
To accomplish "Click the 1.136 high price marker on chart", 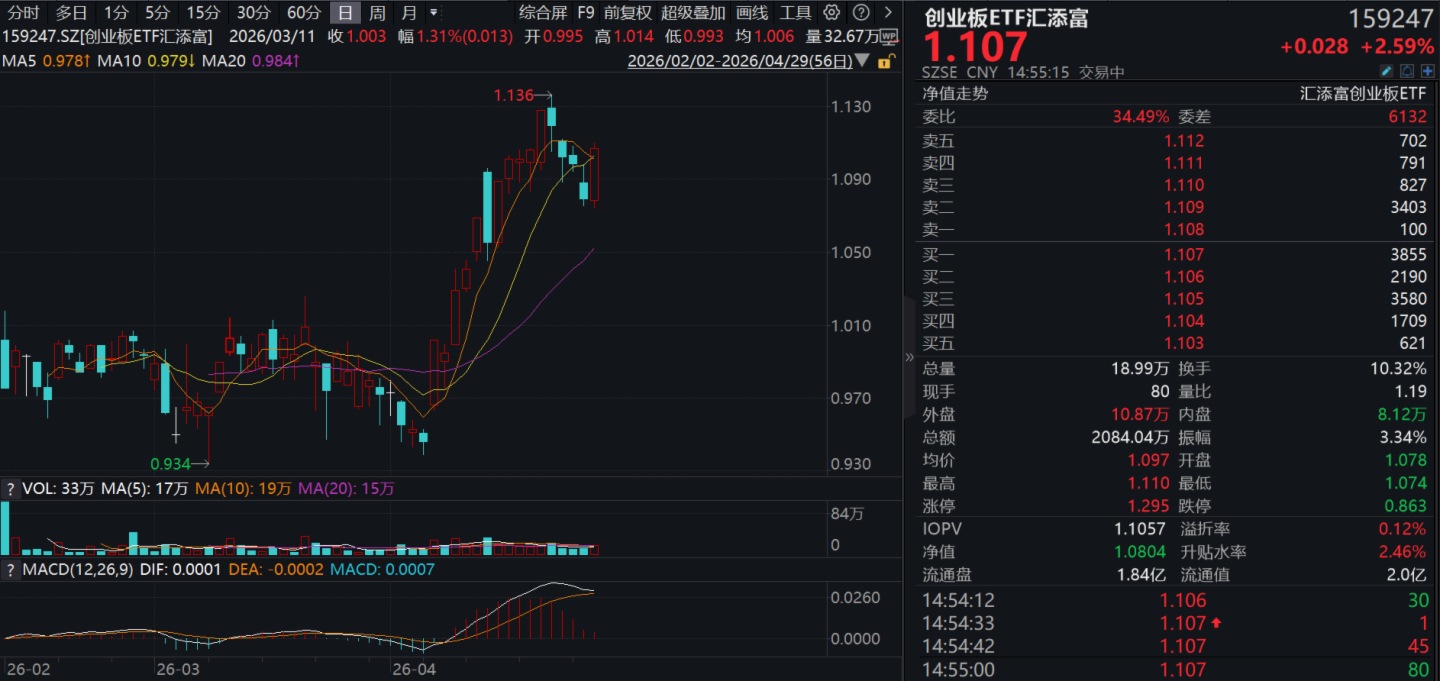I will coord(514,96).
